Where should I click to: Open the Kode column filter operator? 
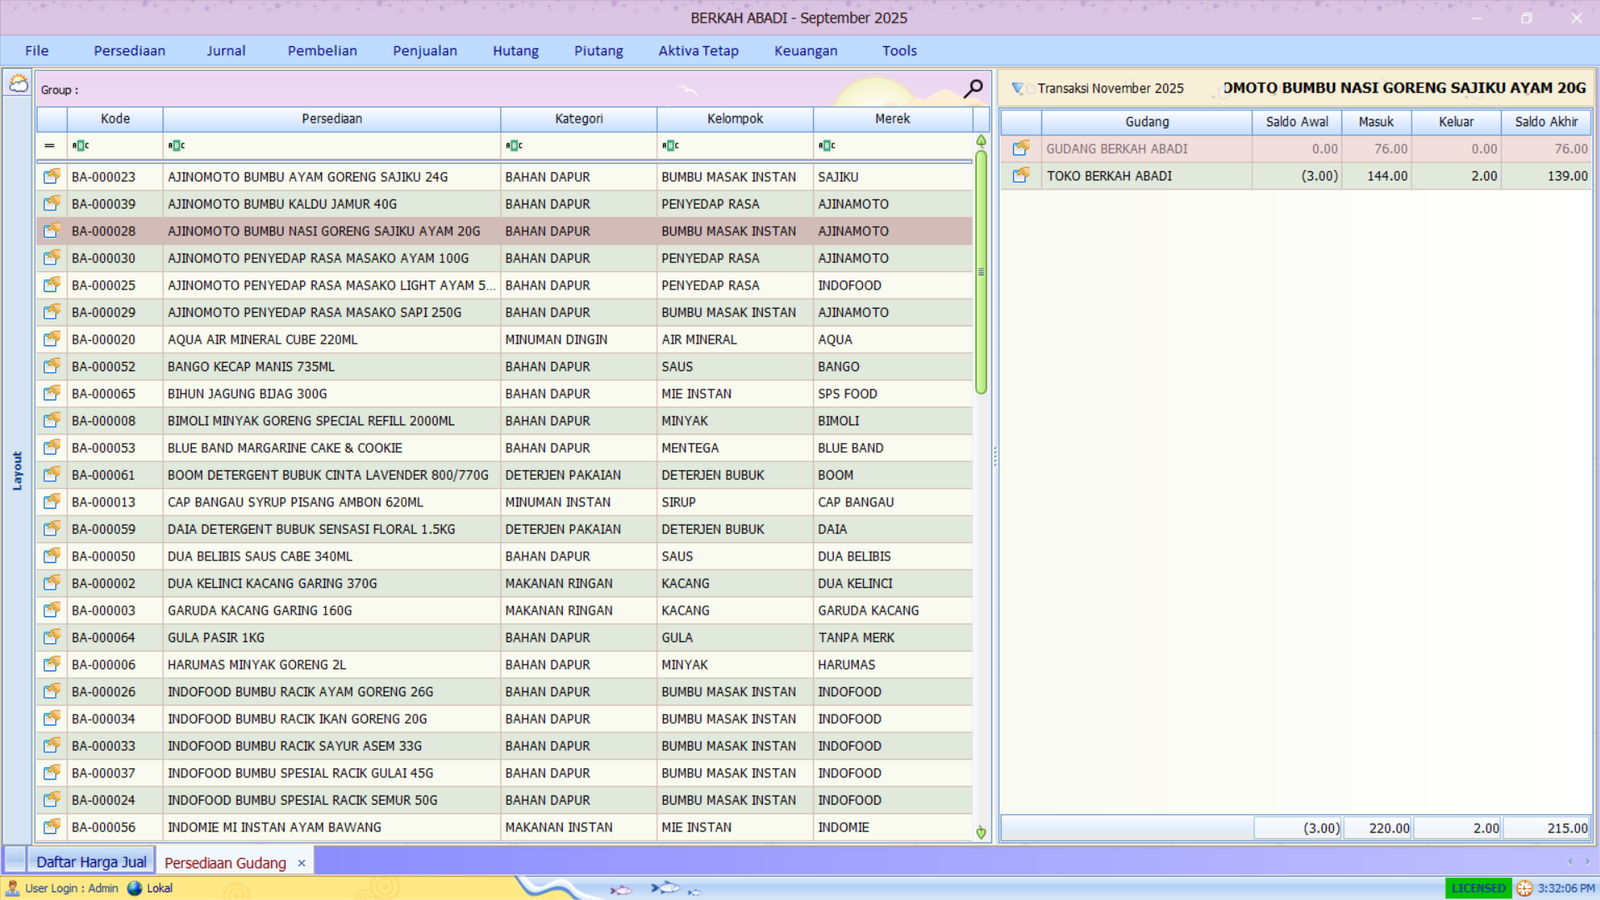pos(81,146)
